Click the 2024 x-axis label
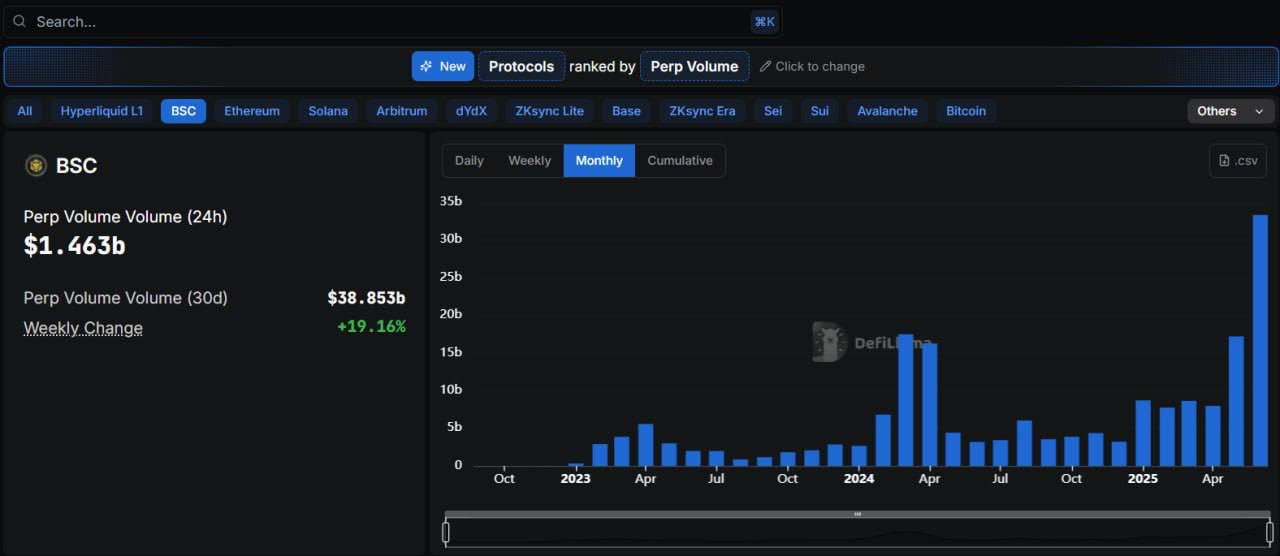Viewport: 1280px width, 556px height. 859,479
